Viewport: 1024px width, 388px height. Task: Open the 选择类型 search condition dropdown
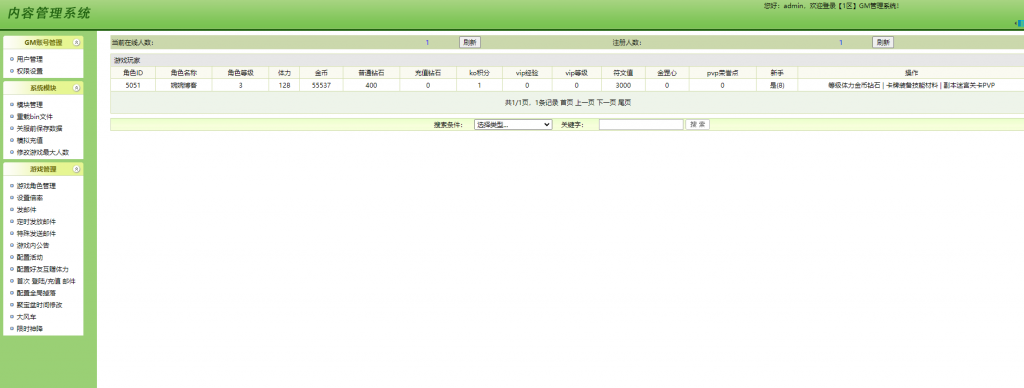click(x=513, y=125)
